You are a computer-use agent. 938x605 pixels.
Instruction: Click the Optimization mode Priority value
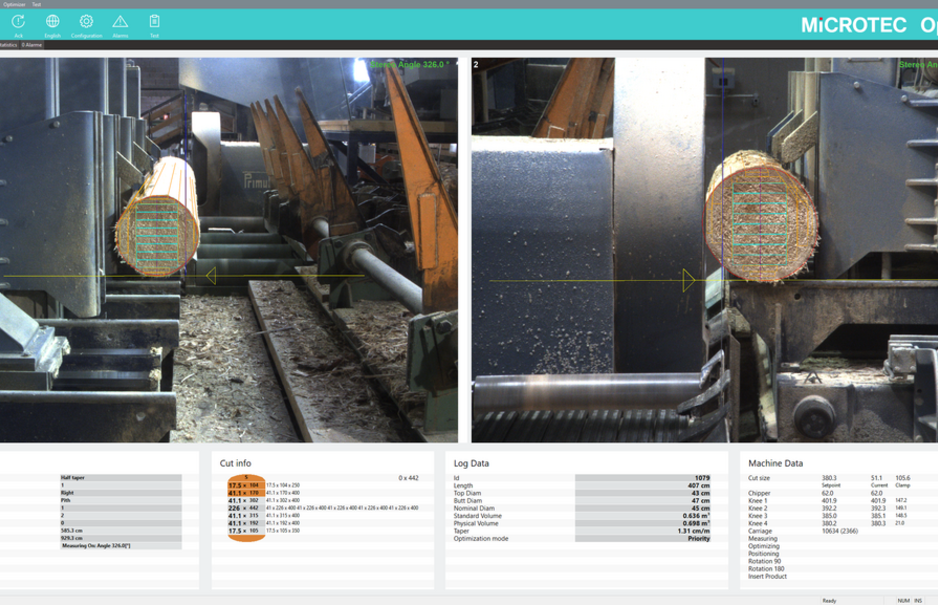698,538
